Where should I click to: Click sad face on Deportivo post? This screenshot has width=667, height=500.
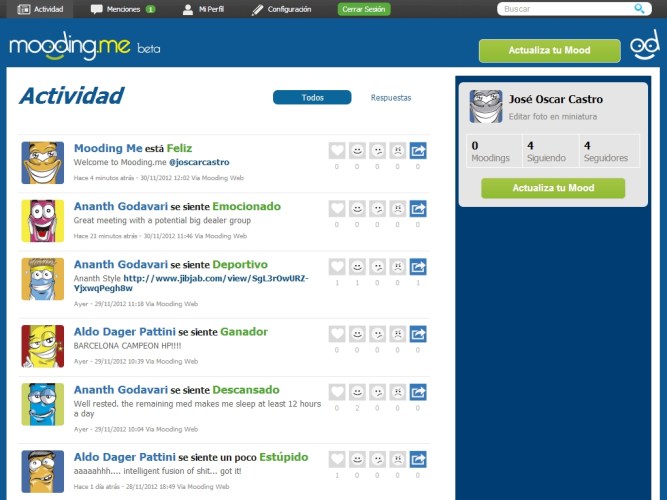pyautogui.click(x=398, y=267)
